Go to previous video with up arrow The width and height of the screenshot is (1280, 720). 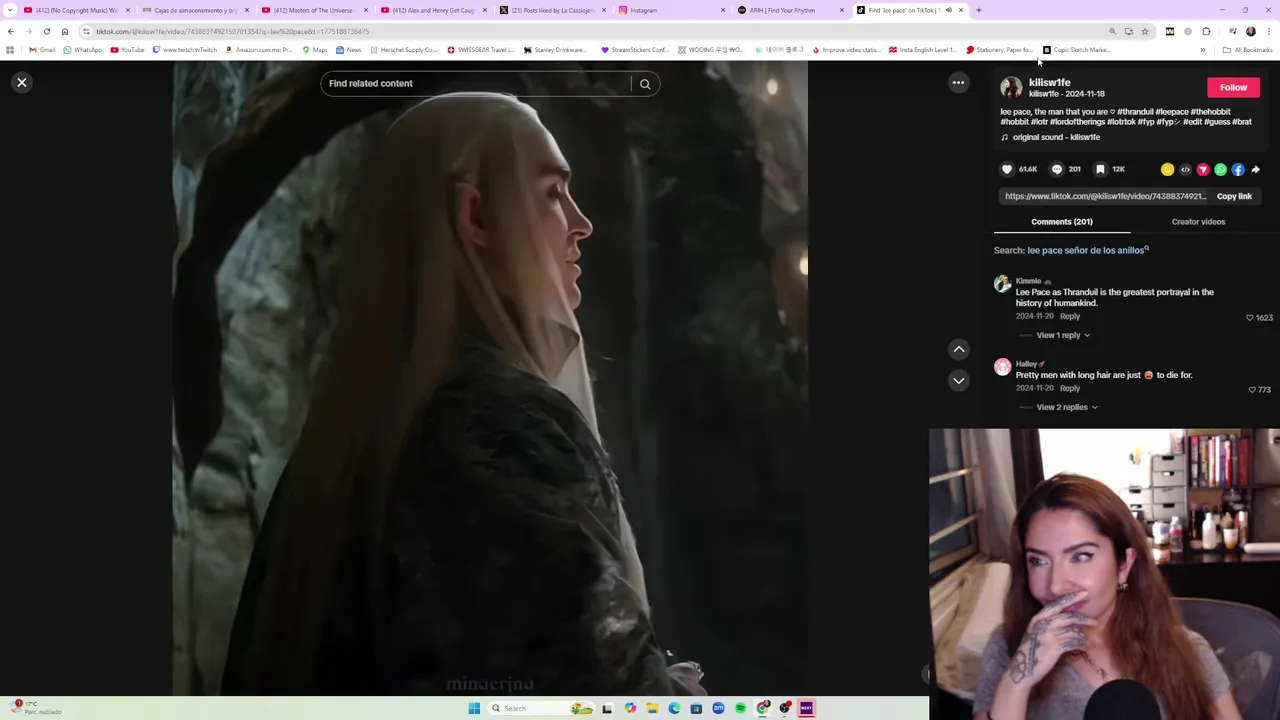coord(958,349)
